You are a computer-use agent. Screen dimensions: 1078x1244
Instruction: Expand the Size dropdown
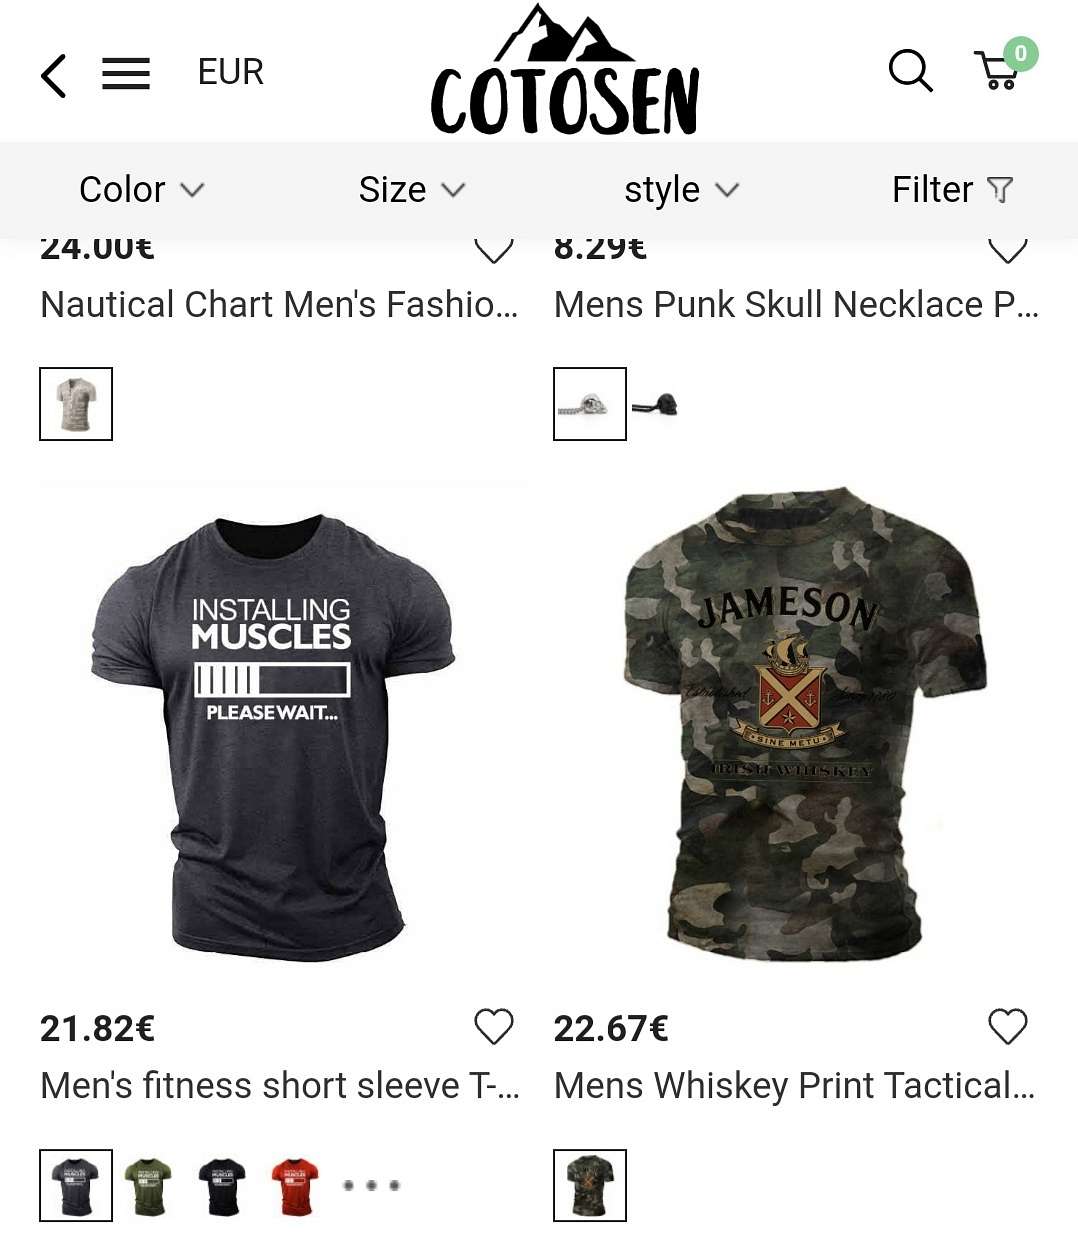tap(412, 189)
